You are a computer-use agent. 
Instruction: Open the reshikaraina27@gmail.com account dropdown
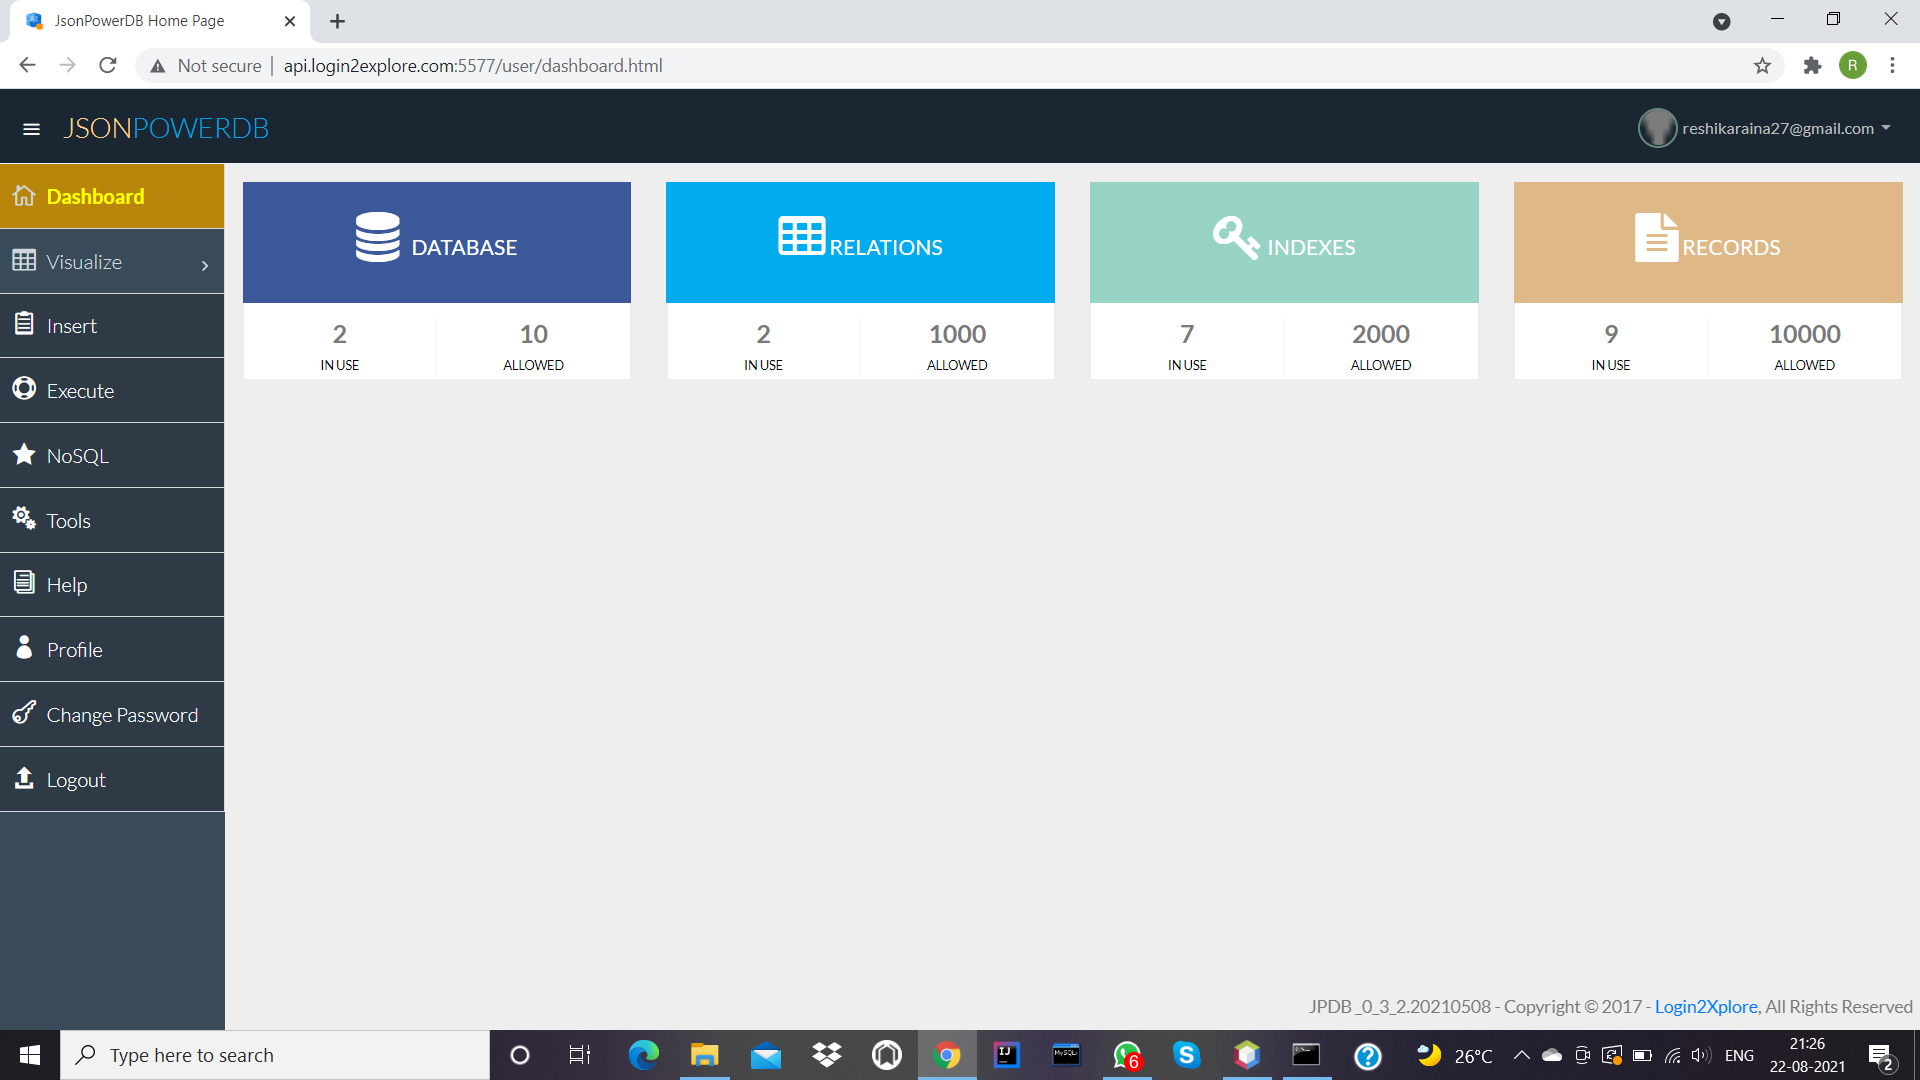point(1766,128)
